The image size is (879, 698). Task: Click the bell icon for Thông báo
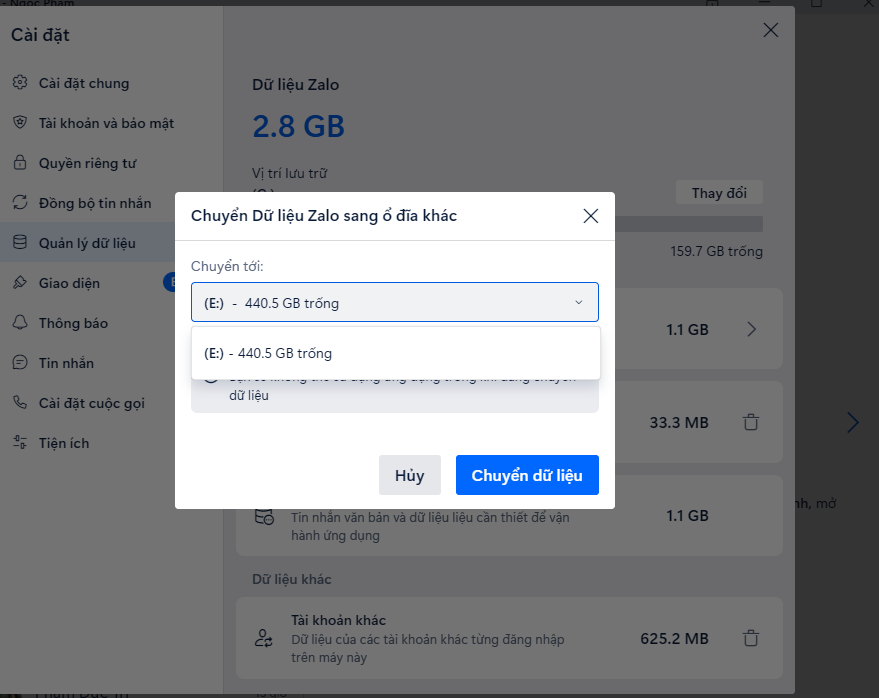(x=20, y=323)
